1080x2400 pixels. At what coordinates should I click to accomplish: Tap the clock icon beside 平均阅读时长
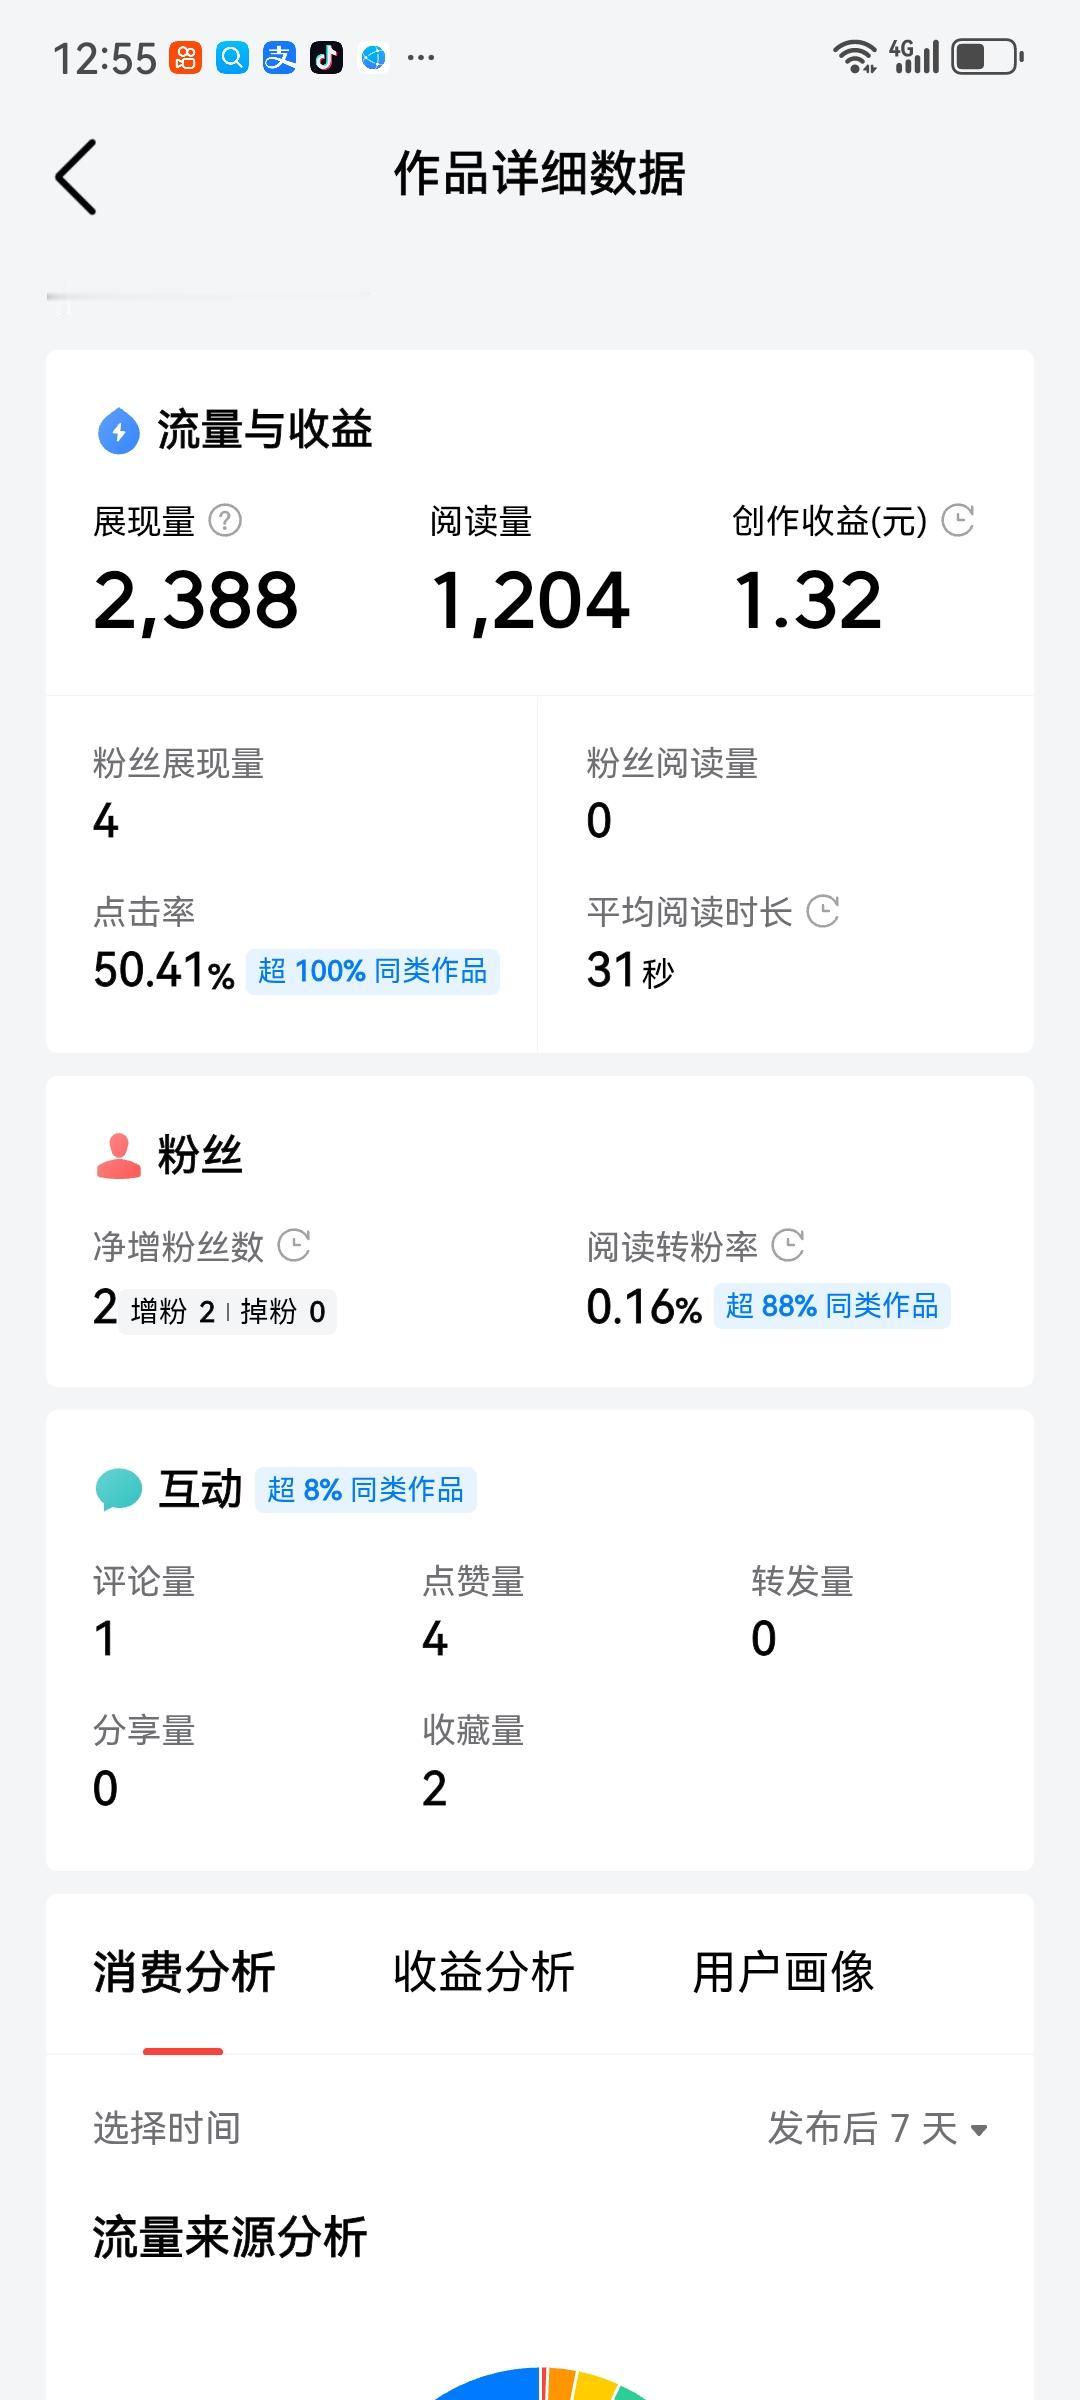[x=822, y=911]
